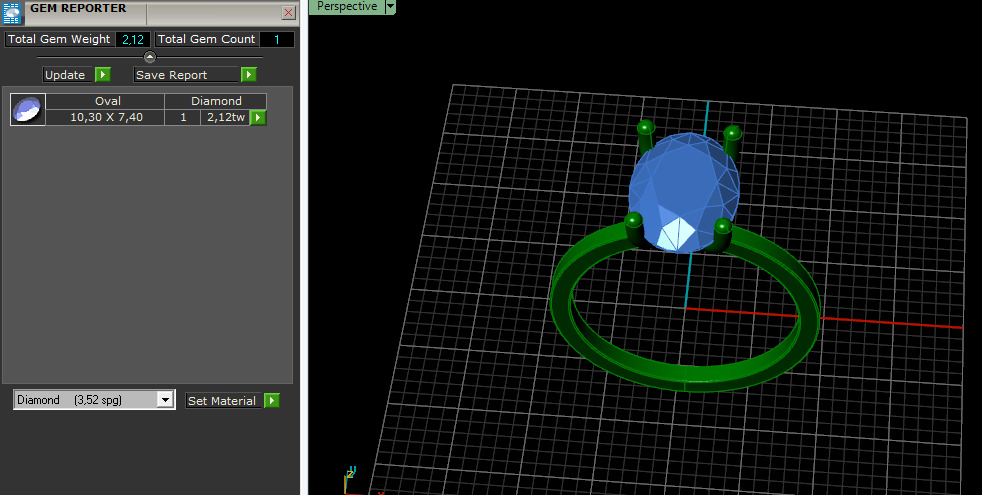Click the Update button
Screen dimensions: 982x495
[x=67, y=75]
